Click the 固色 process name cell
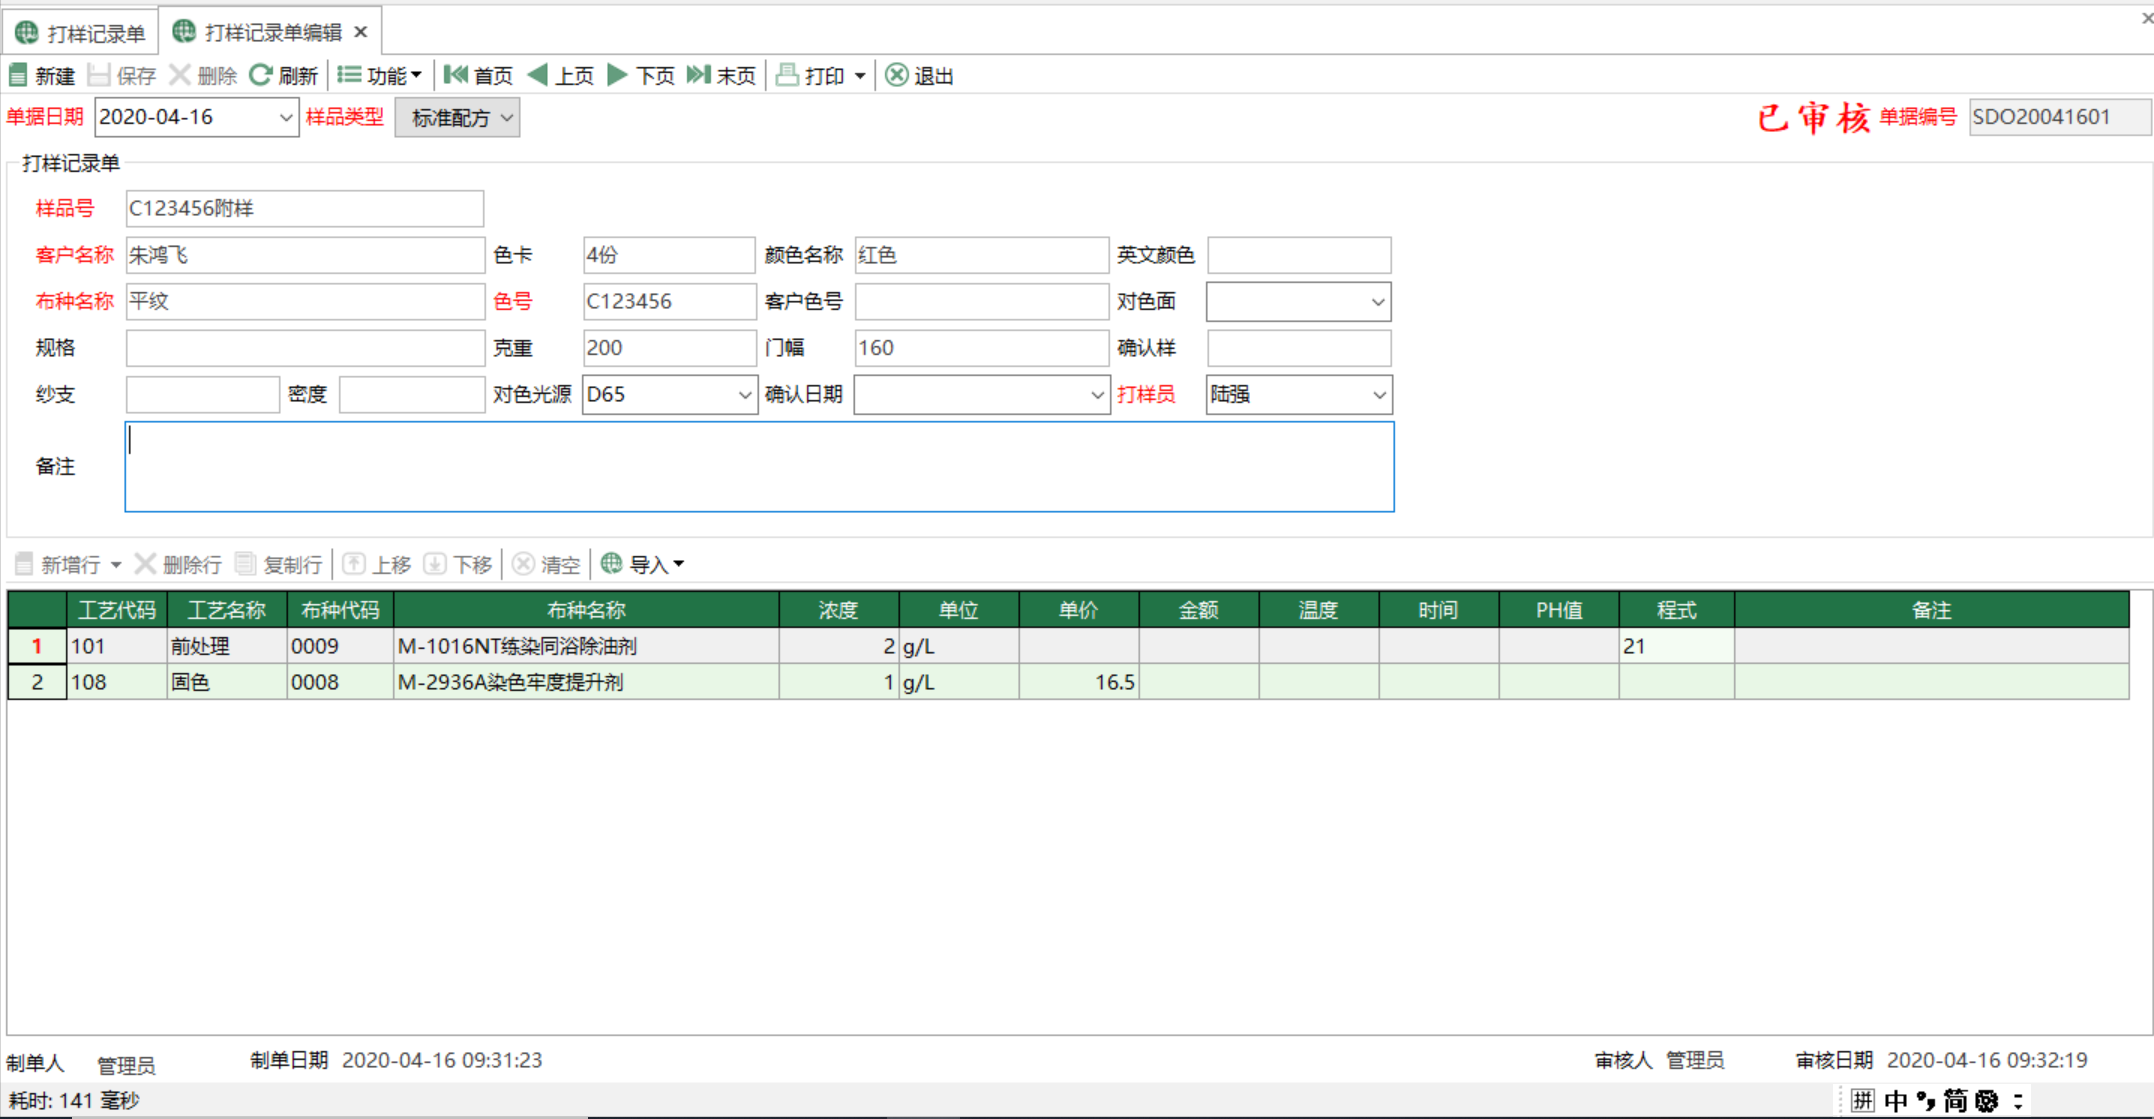 click(227, 682)
